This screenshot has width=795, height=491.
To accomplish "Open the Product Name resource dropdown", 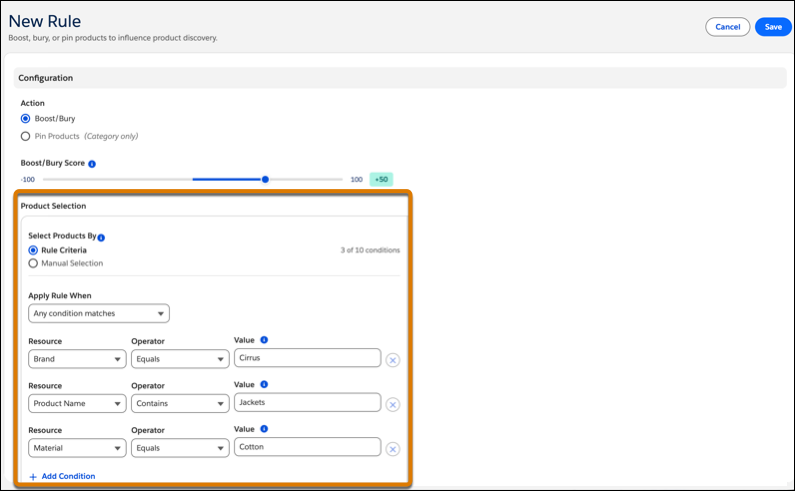I will 77,404.
